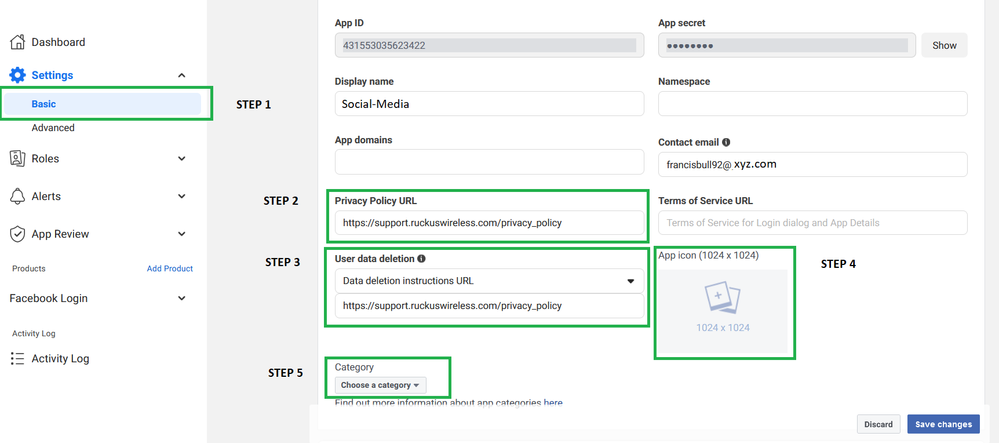
Task: Show the App secret value
Action: point(944,45)
